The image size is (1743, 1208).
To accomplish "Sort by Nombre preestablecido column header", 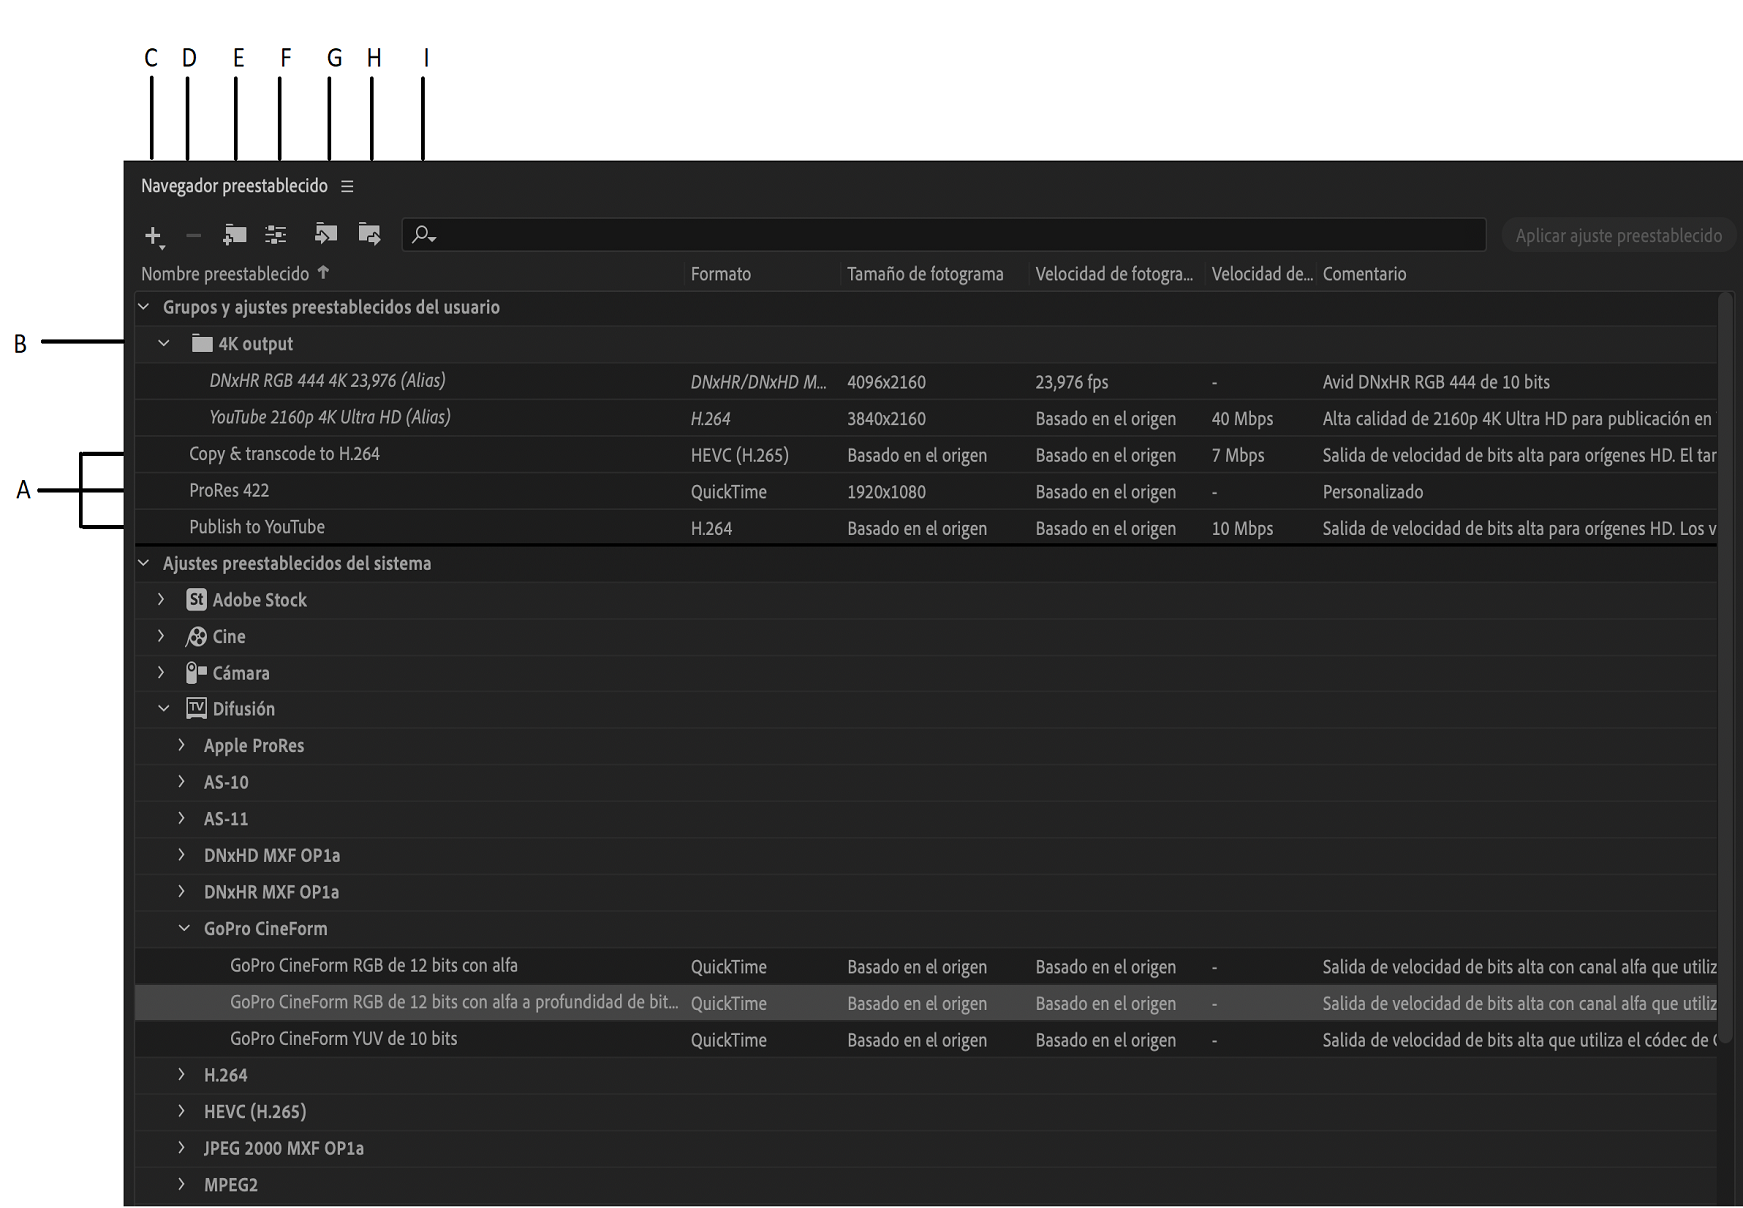I will tap(226, 274).
